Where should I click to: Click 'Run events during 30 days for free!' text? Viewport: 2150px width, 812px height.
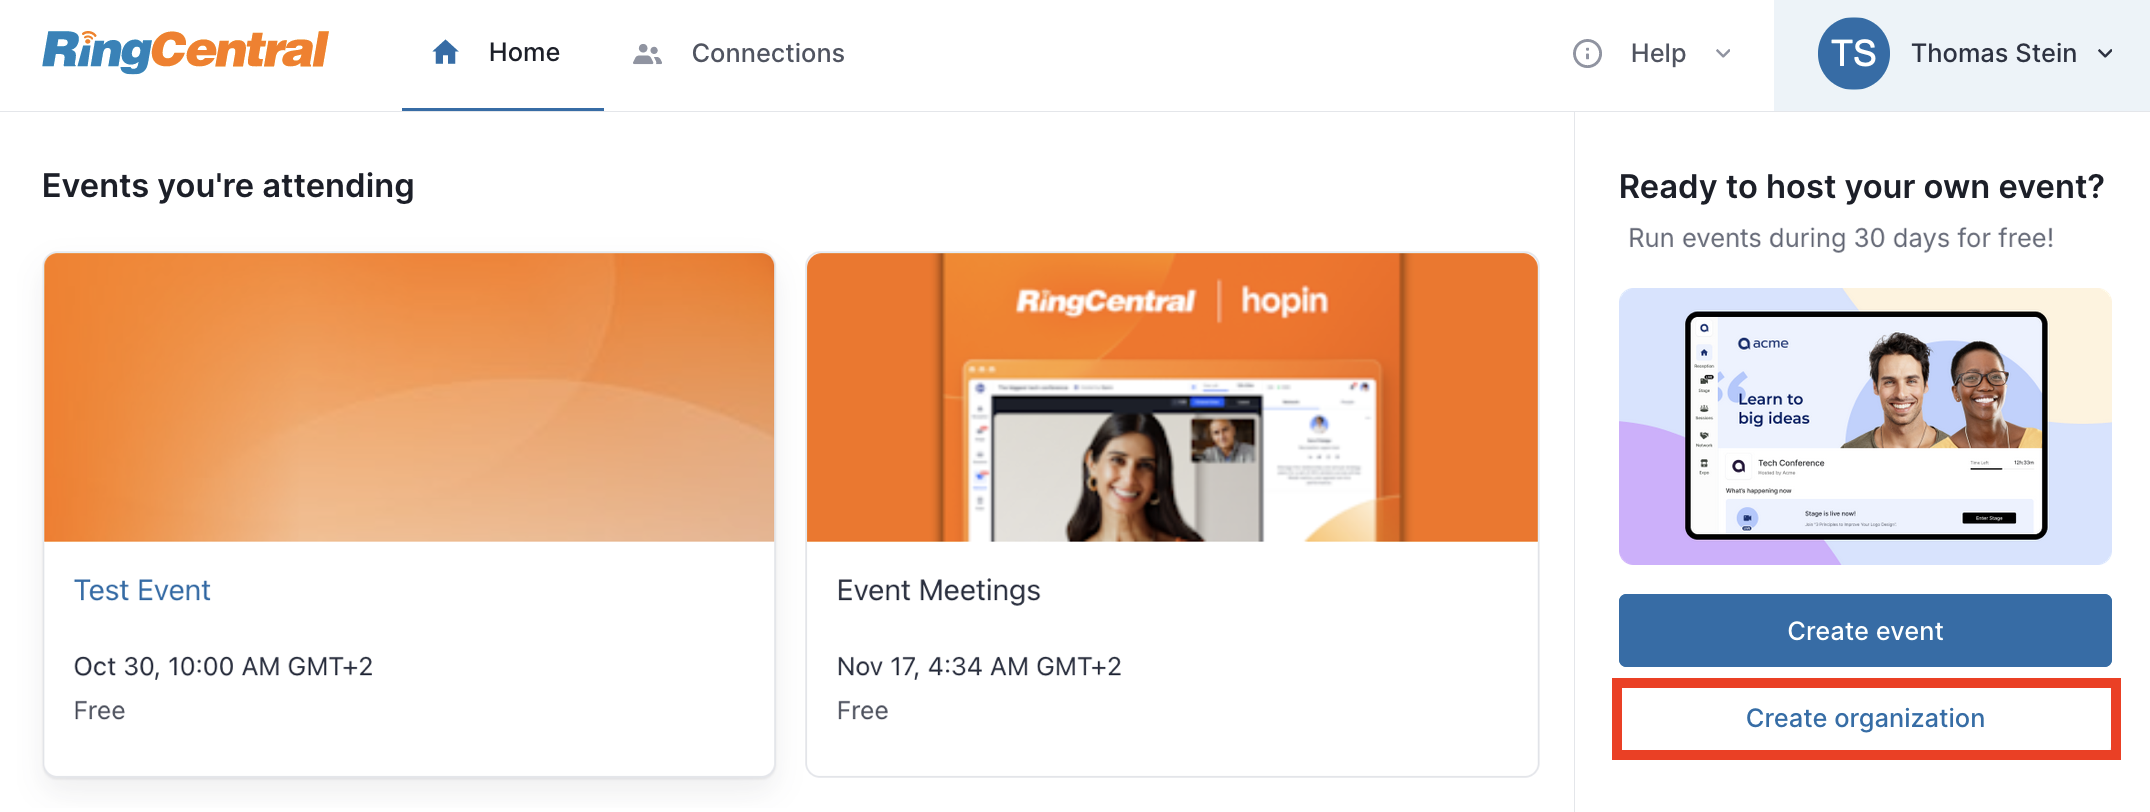[x=1841, y=238]
